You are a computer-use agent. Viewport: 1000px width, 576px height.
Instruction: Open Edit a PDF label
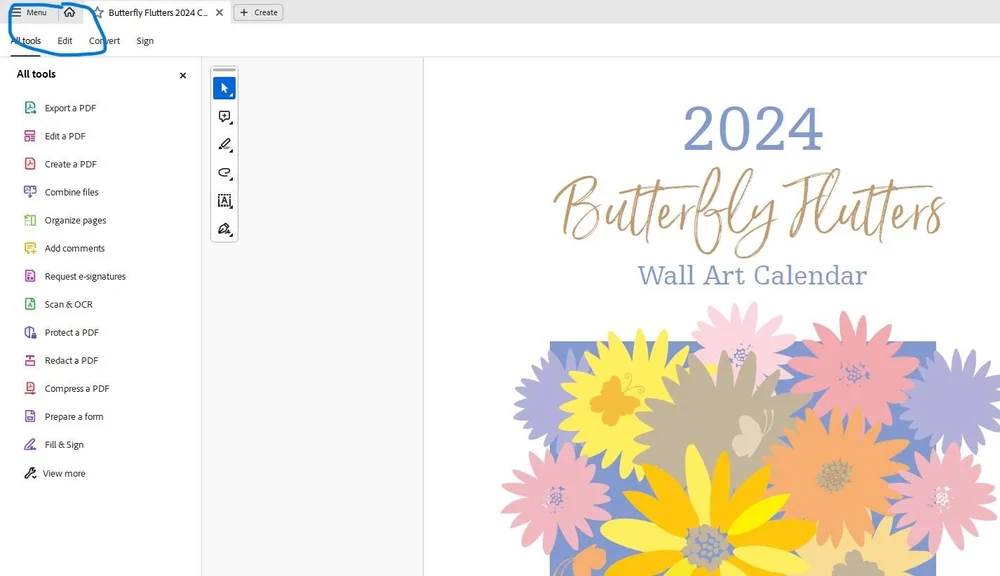65,136
